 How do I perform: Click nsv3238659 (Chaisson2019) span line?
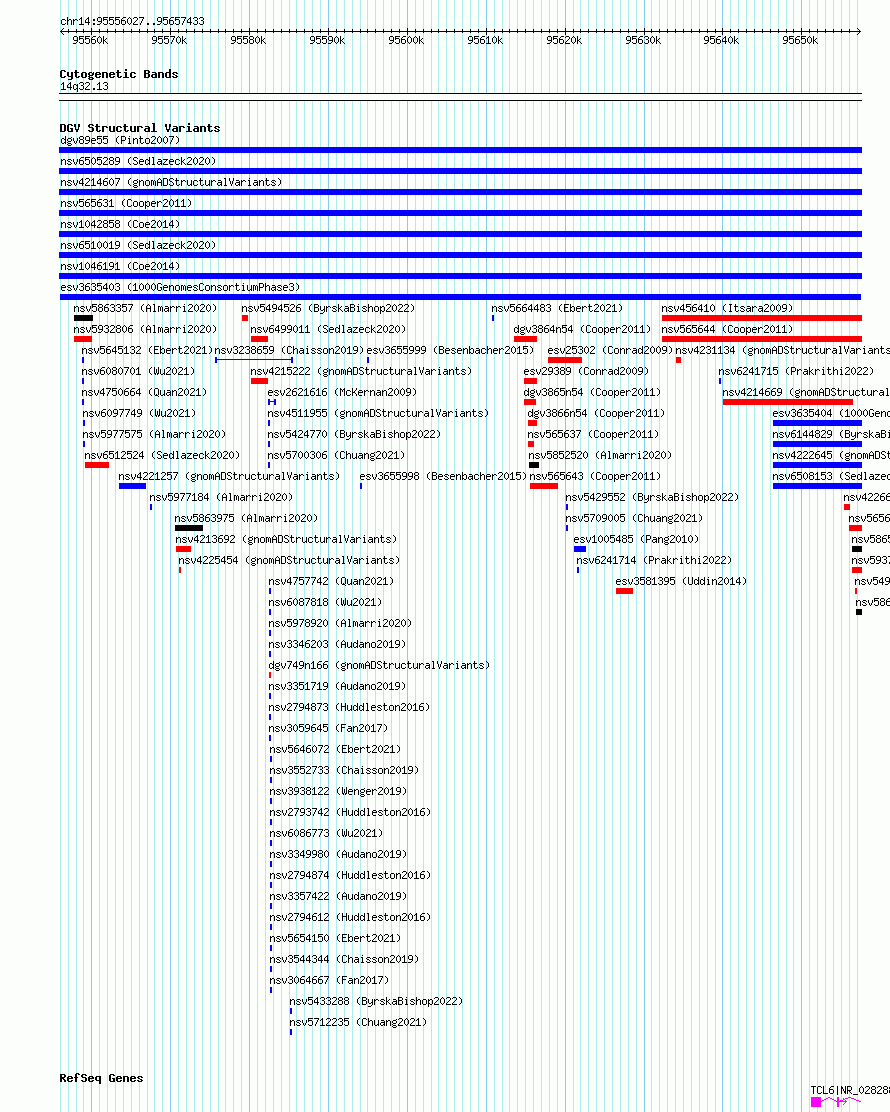tap(254, 360)
